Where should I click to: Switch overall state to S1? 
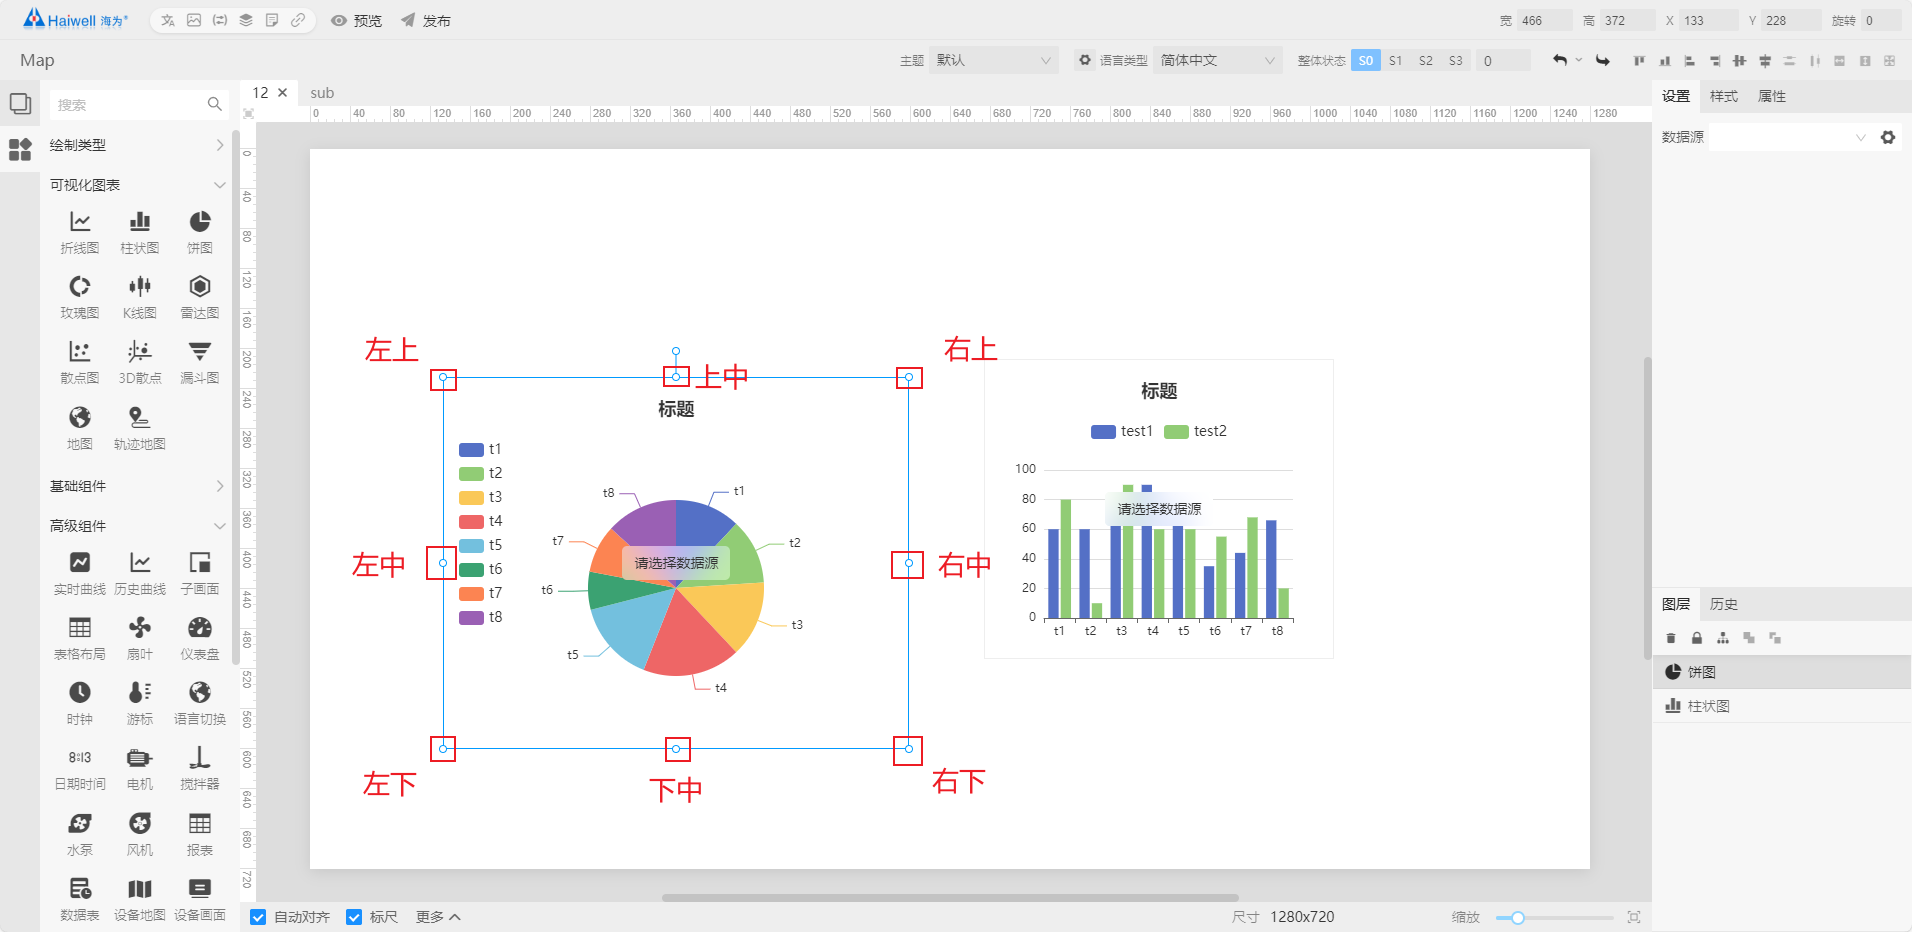pos(1396,60)
